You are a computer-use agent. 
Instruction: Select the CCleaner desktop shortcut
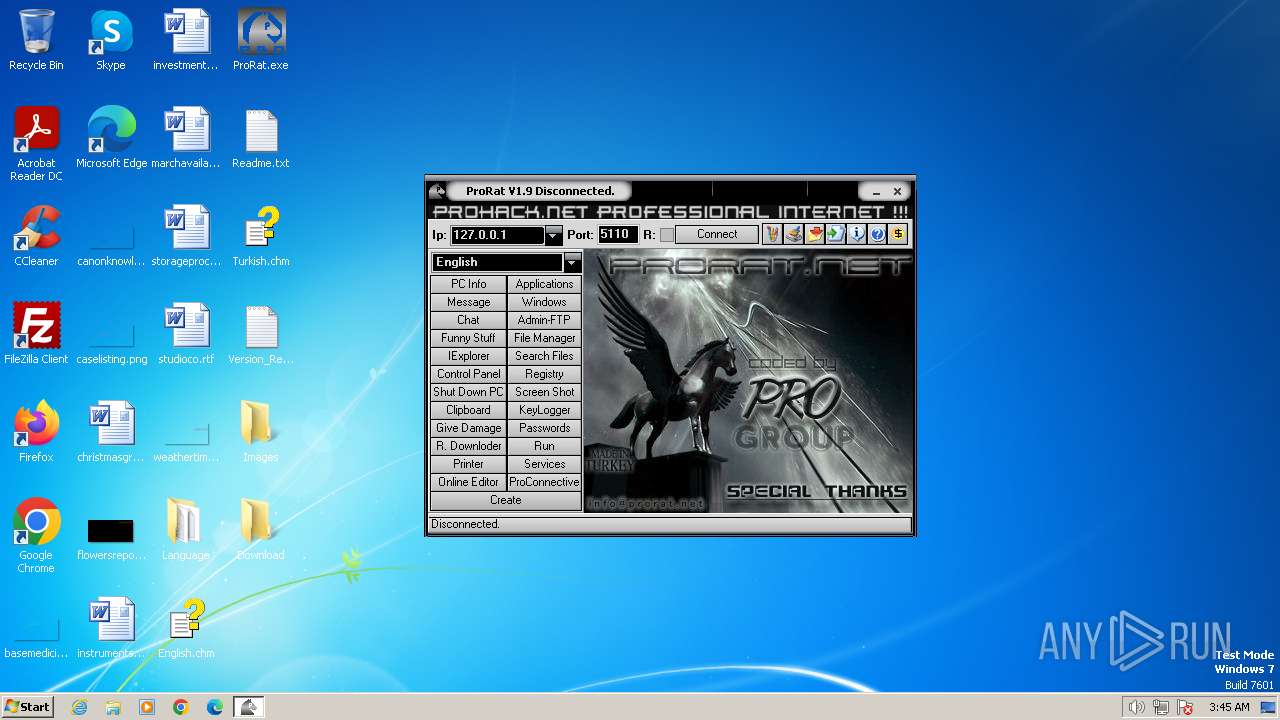pos(36,236)
